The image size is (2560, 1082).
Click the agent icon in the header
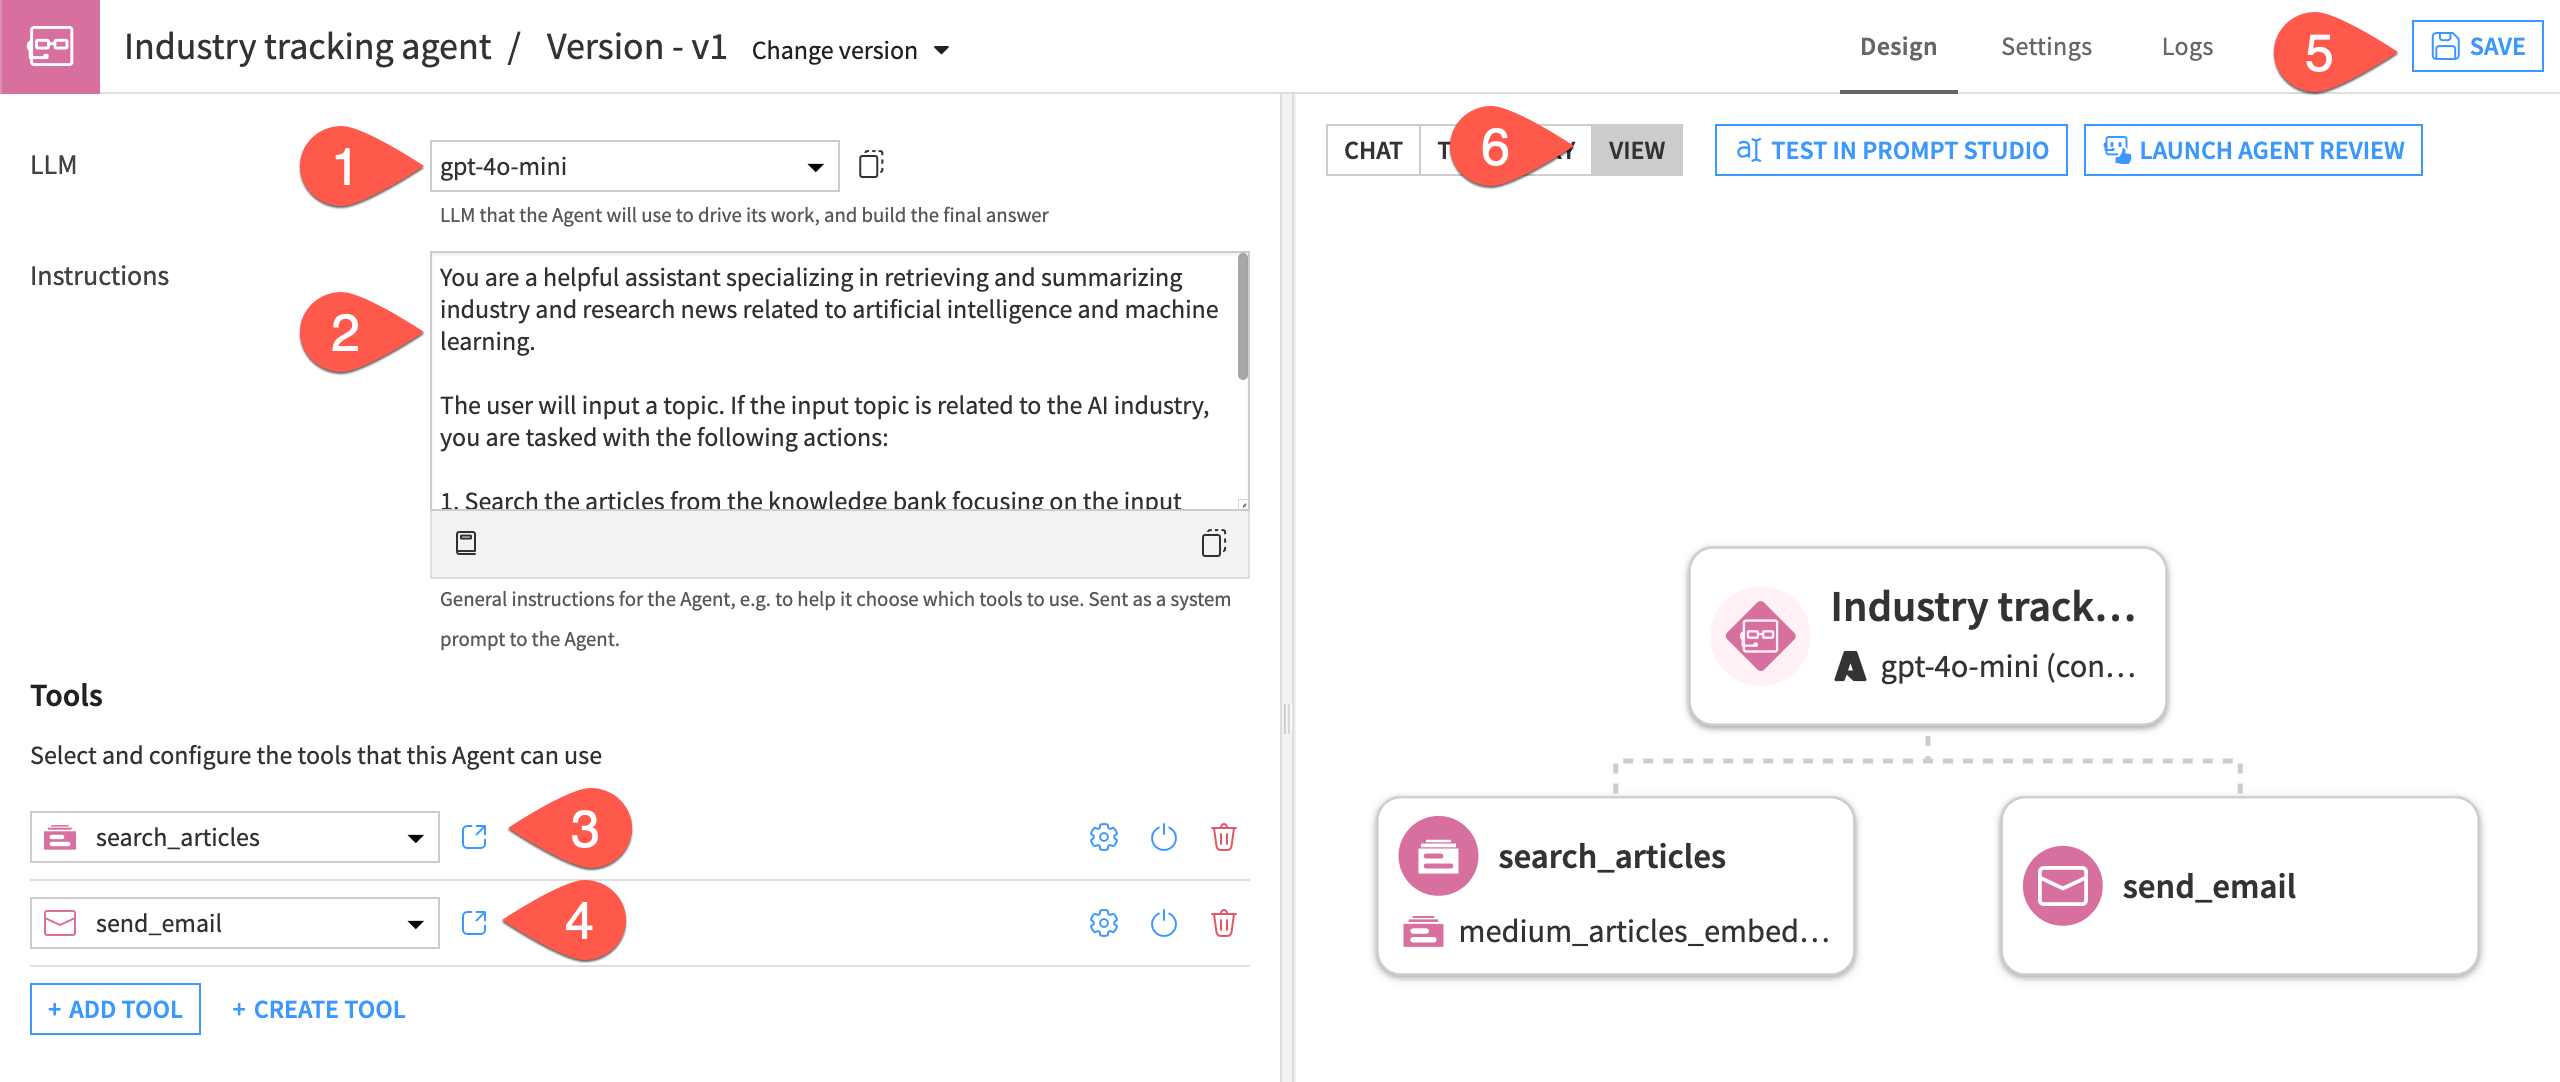point(50,47)
